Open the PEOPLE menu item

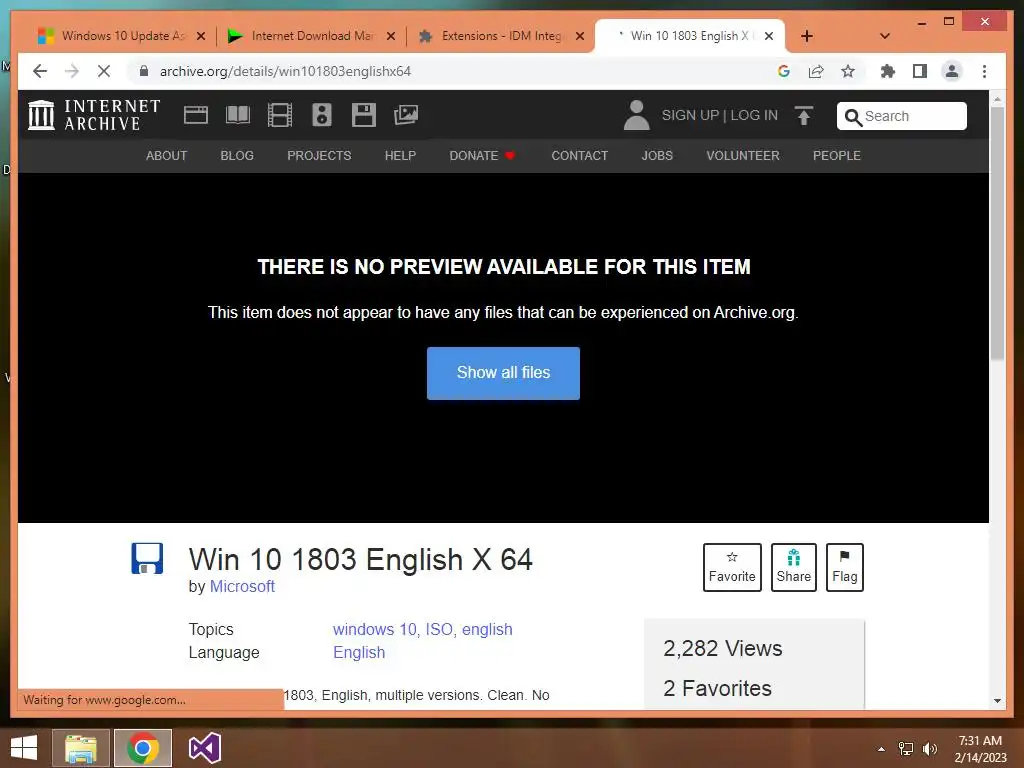tap(837, 156)
